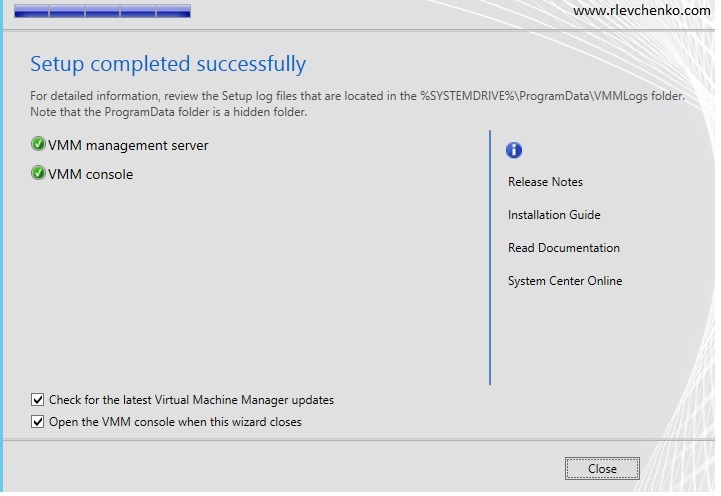The width and height of the screenshot is (721, 496).
Task: Select the Read Documentation link
Action: click(x=564, y=248)
